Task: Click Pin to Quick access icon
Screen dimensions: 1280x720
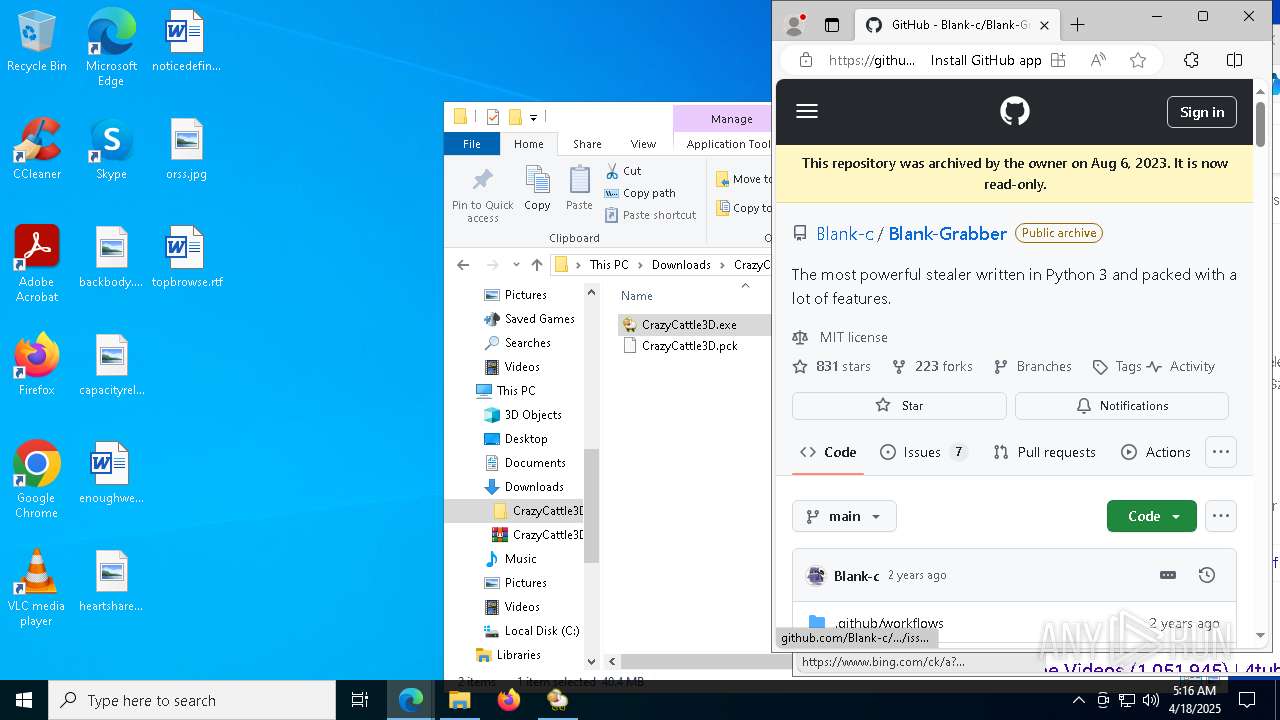Action: 482,195
